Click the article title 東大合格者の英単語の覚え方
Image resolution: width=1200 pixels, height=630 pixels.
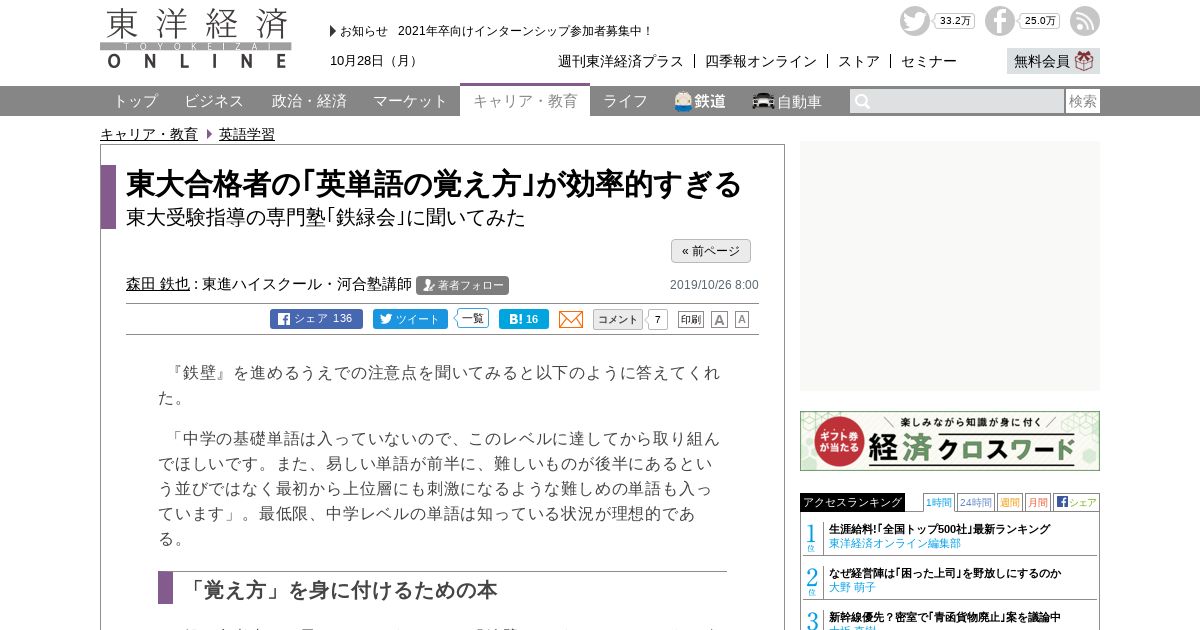tap(435, 184)
